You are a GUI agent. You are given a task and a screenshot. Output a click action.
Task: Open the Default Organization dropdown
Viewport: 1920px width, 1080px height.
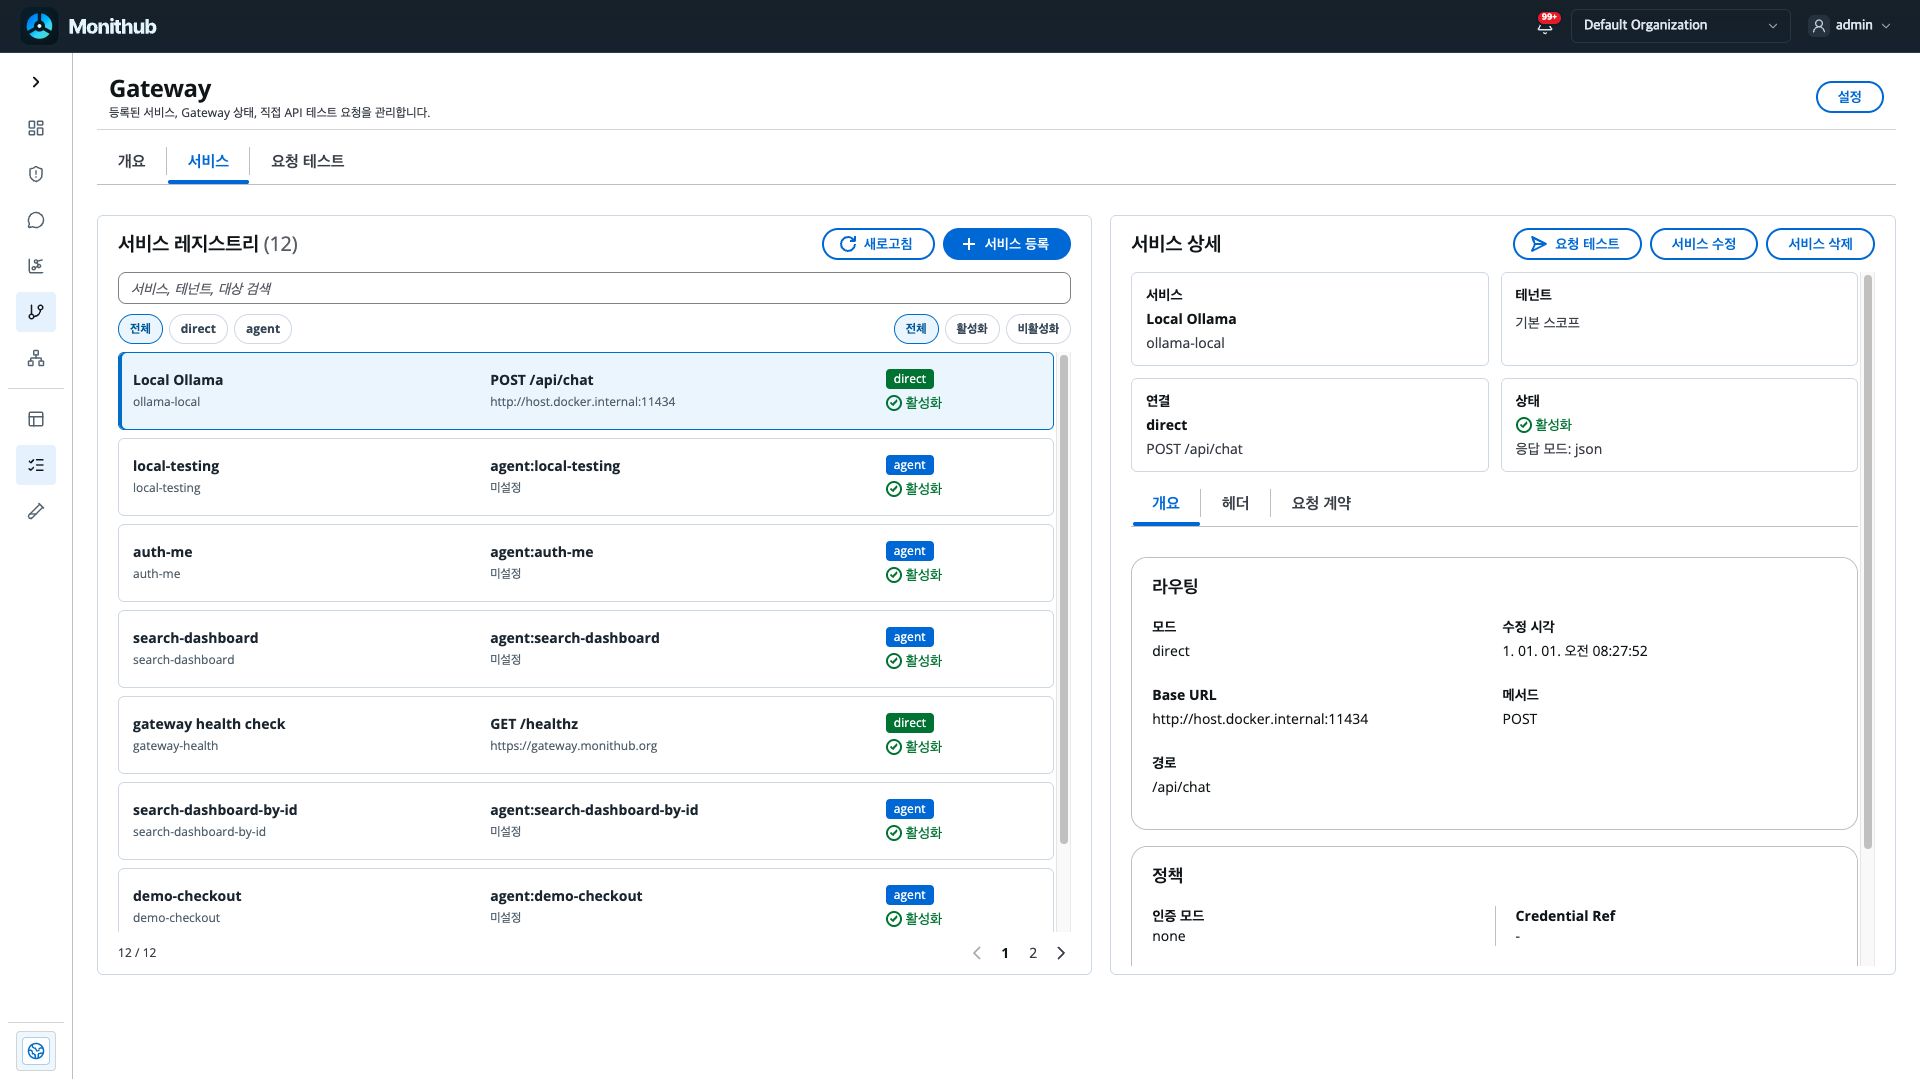1680,26
